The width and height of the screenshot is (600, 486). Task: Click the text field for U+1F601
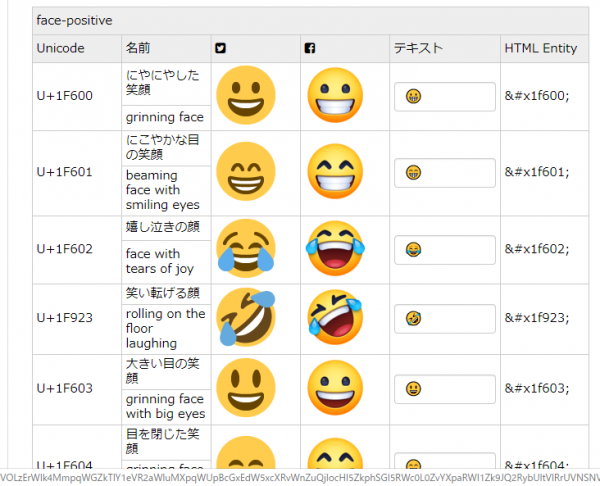click(445, 172)
